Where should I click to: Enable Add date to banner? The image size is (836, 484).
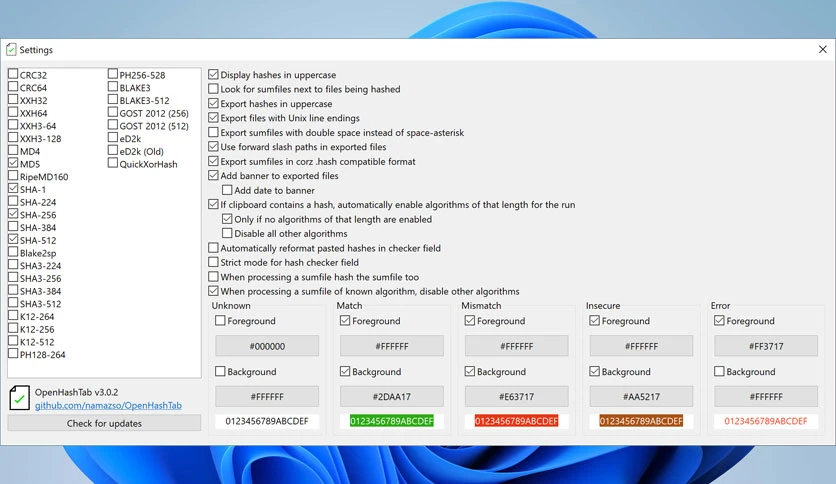point(227,190)
